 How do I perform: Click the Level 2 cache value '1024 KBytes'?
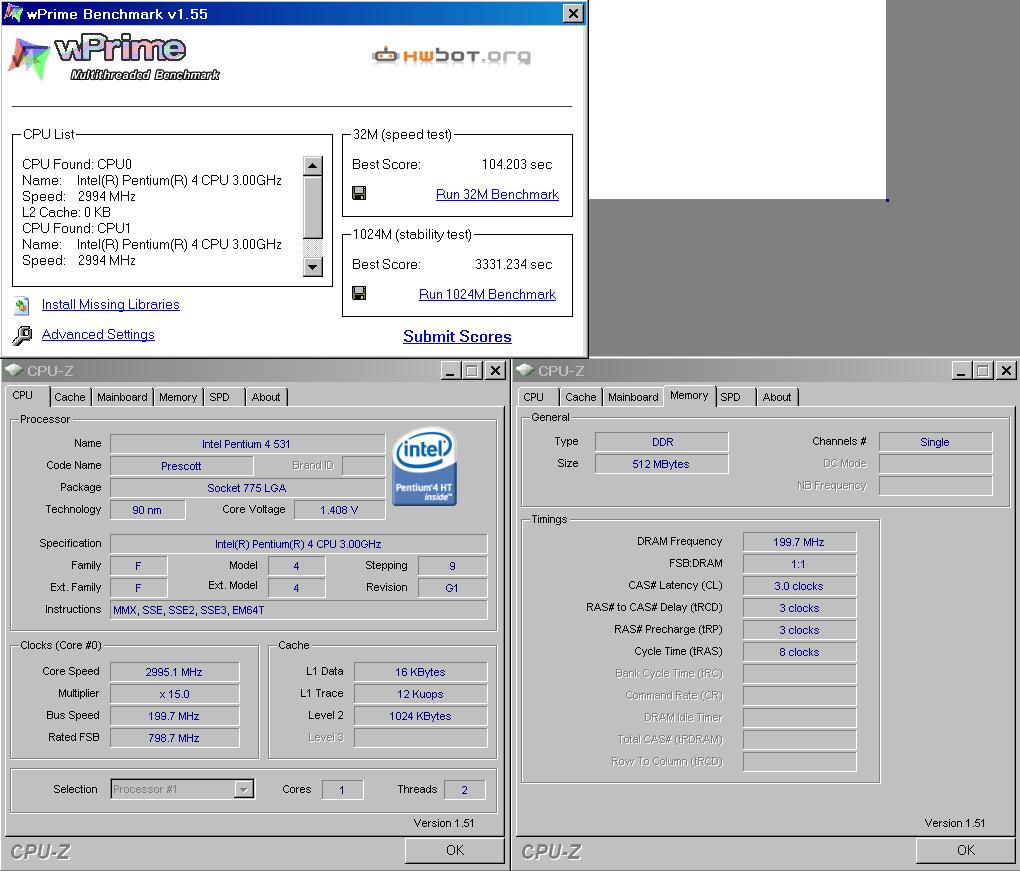click(x=420, y=716)
